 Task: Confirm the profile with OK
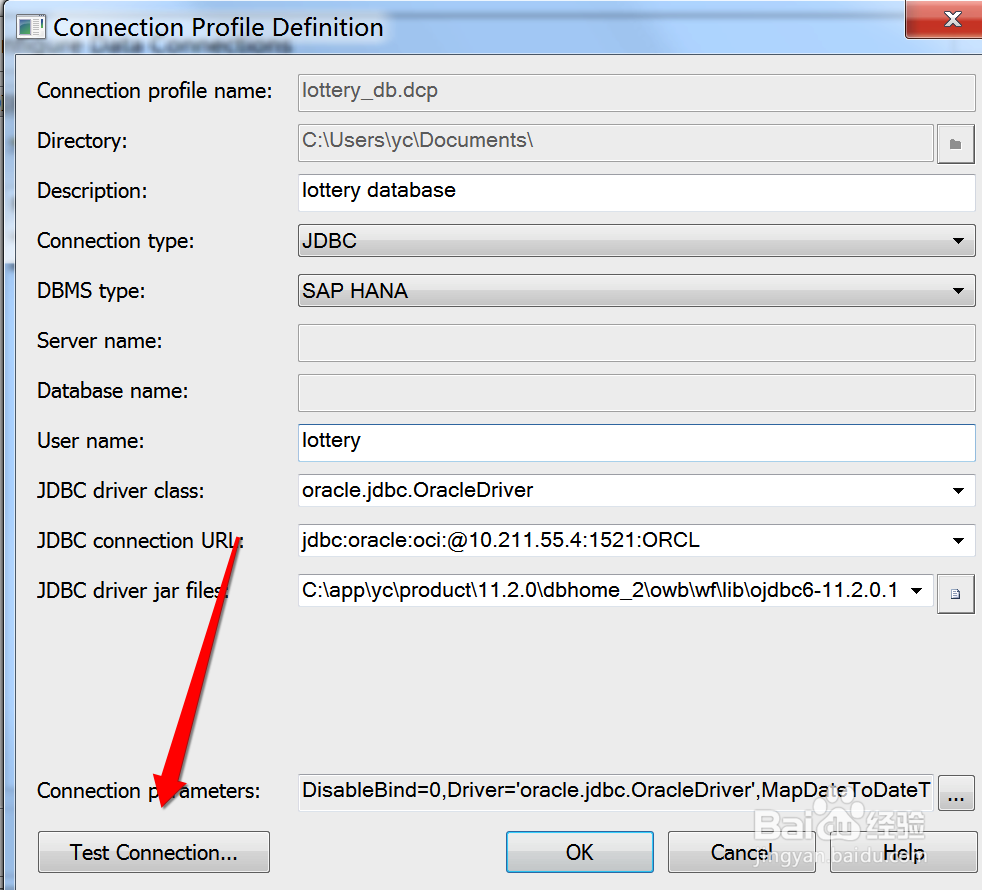point(579,852)
